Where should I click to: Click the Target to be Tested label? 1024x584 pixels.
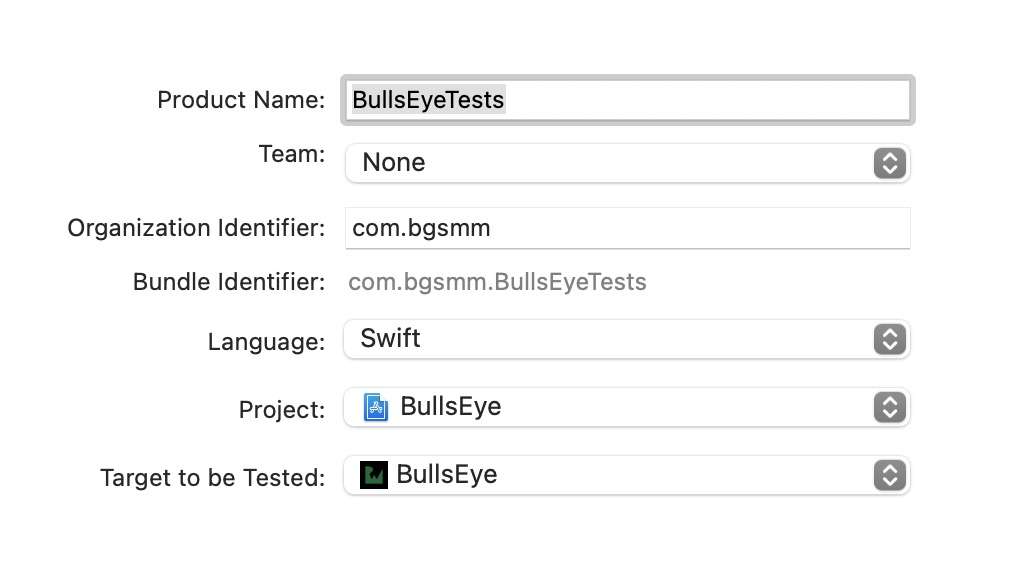[x=213, y=478]
